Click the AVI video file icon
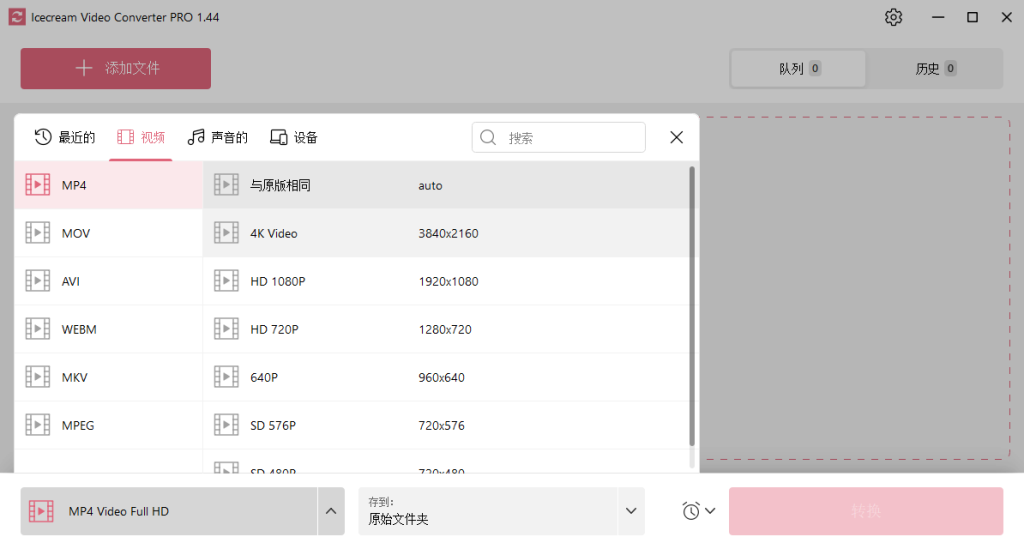 coord(38,281)
